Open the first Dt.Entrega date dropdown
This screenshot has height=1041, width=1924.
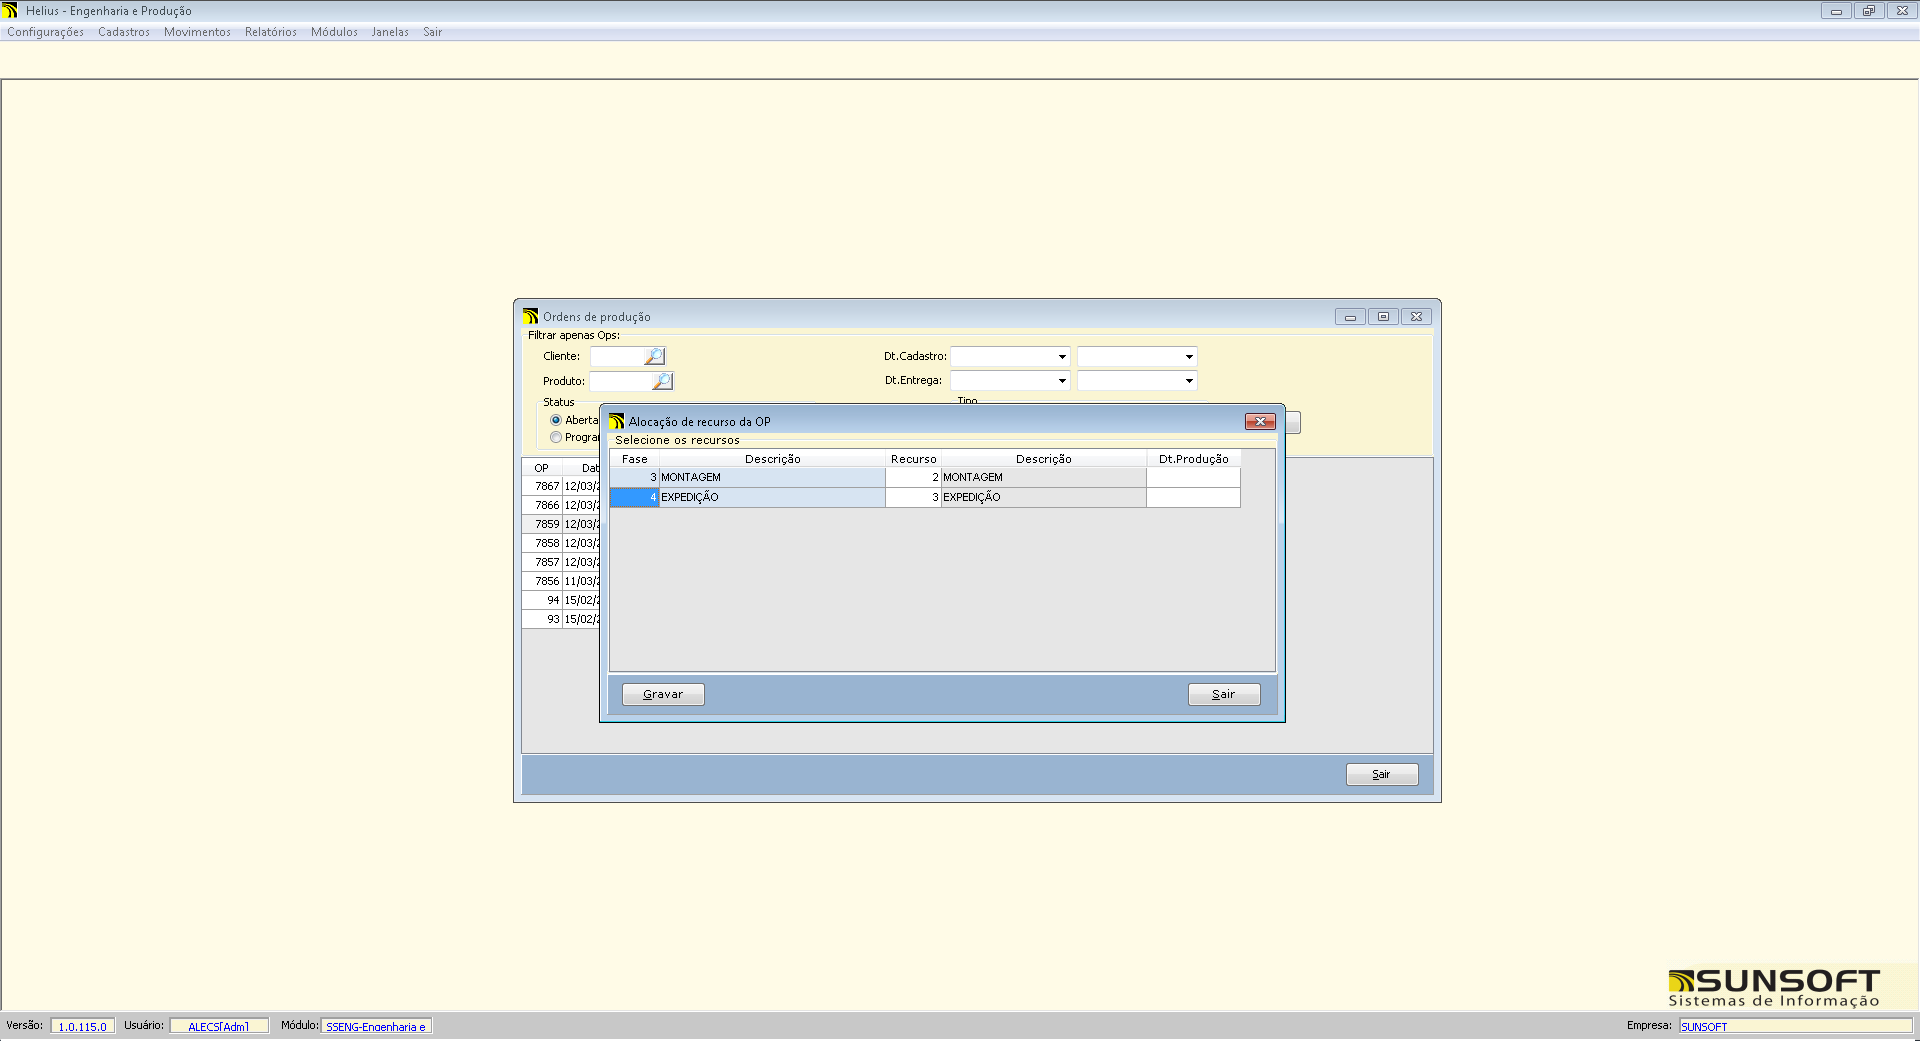(x=1061, y=380)
